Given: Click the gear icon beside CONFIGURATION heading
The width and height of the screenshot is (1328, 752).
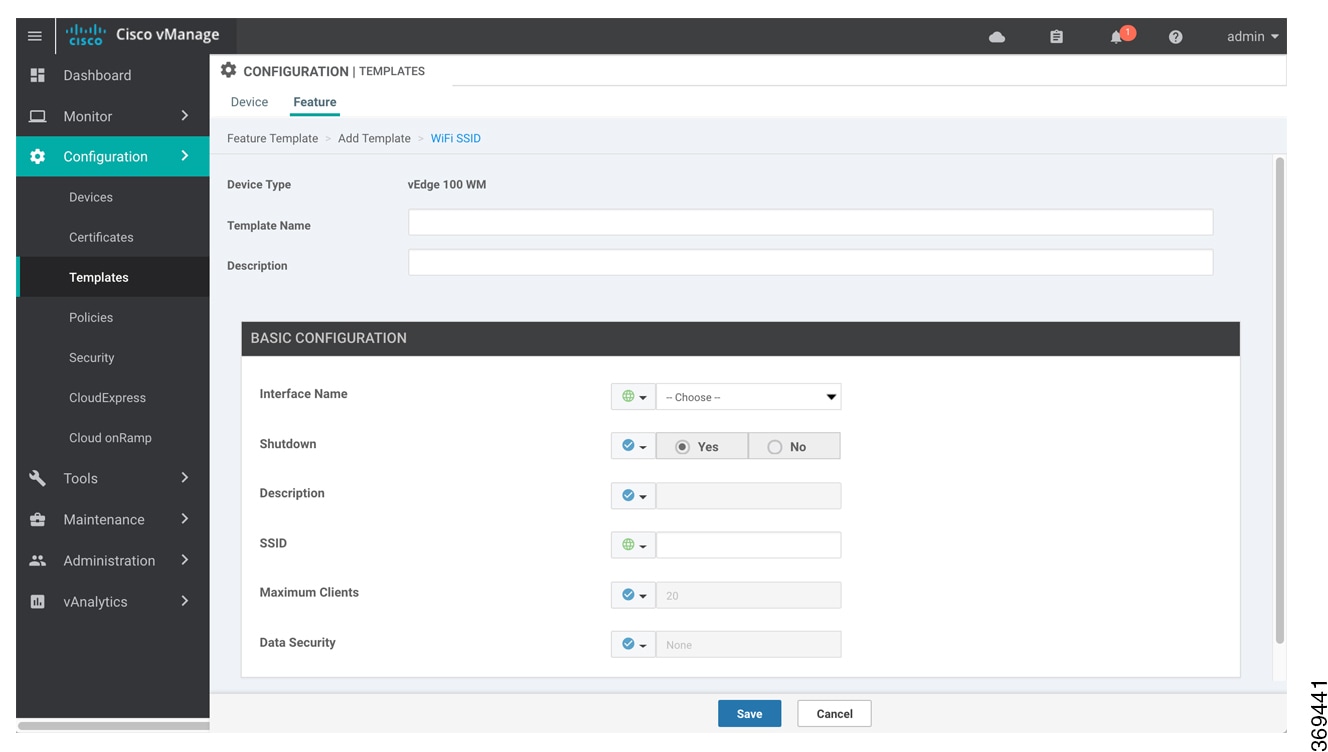Looking at the screenshot, I should point(228,70).
